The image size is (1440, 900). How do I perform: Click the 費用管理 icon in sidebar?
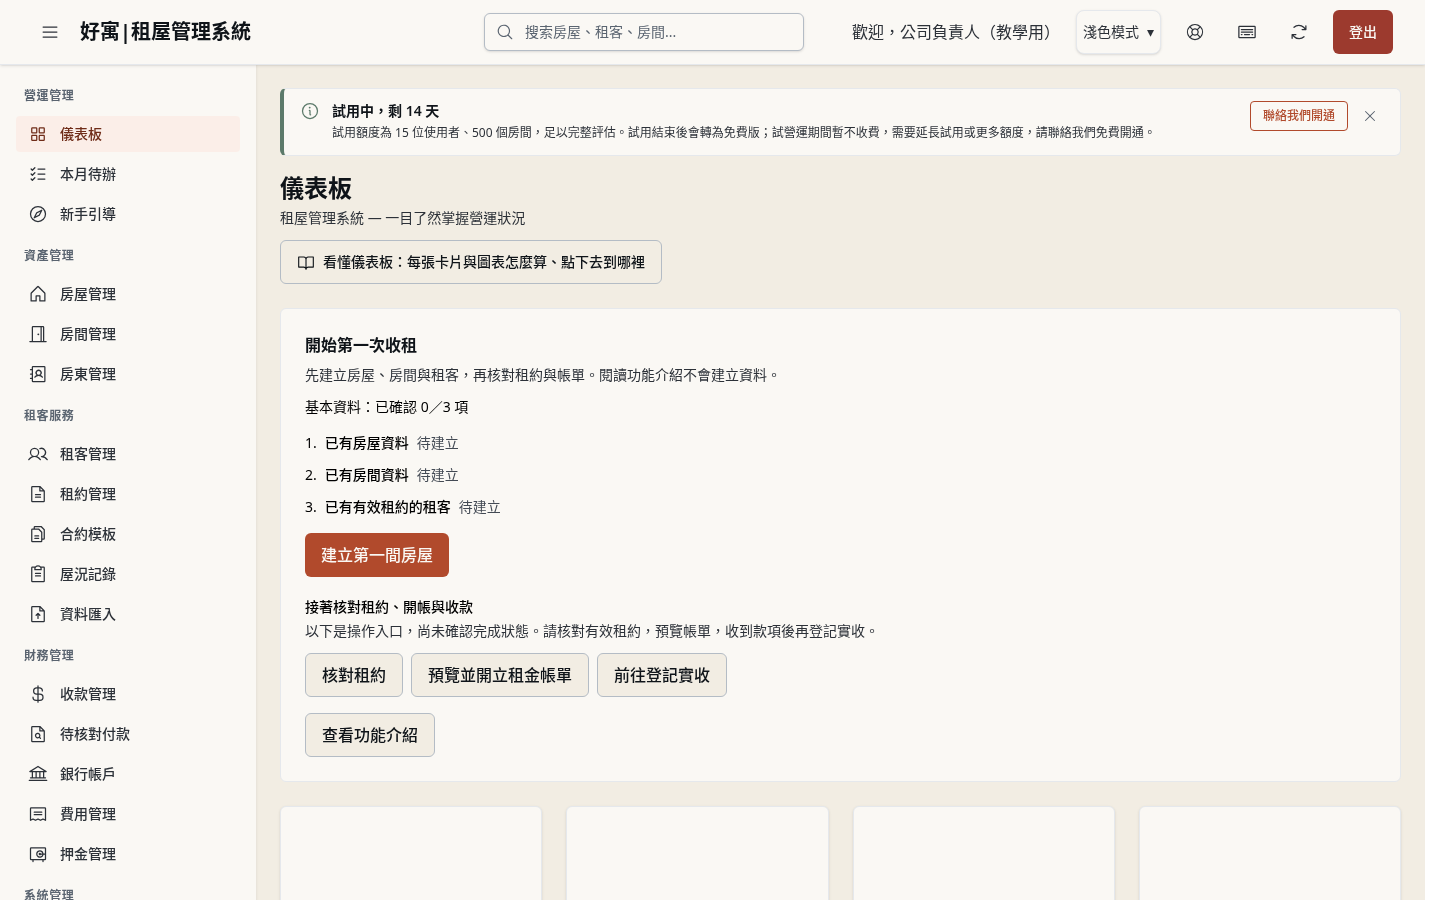[38, 814]
